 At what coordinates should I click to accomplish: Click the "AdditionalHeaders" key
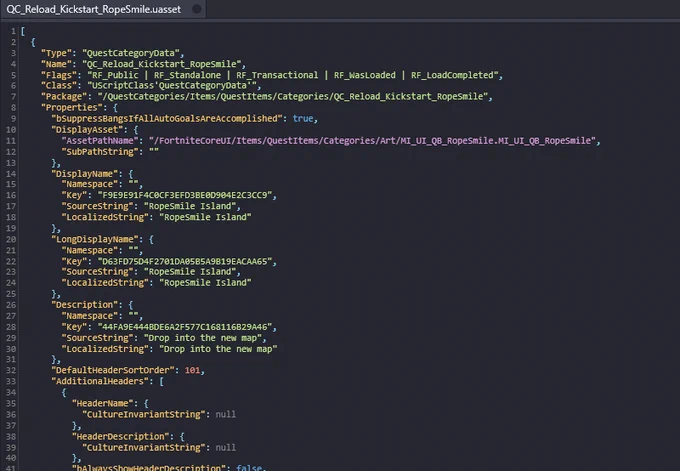point(100,381)
